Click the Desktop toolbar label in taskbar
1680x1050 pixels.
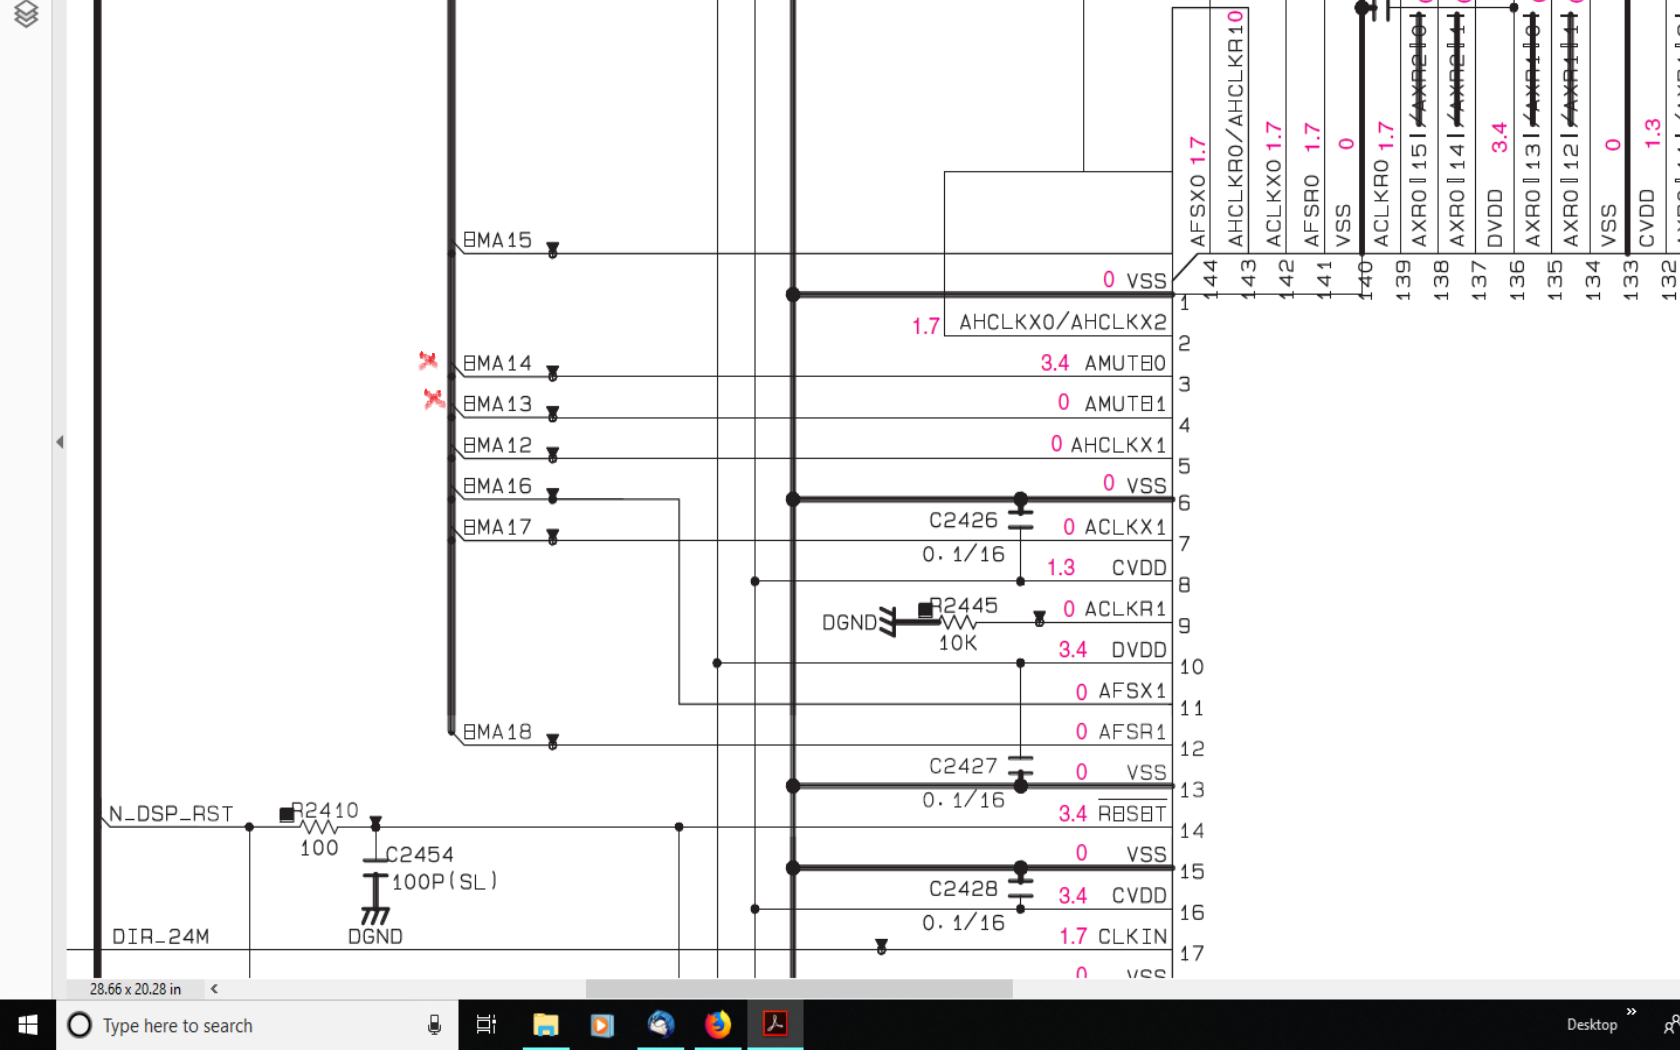click(1591, 1025)
